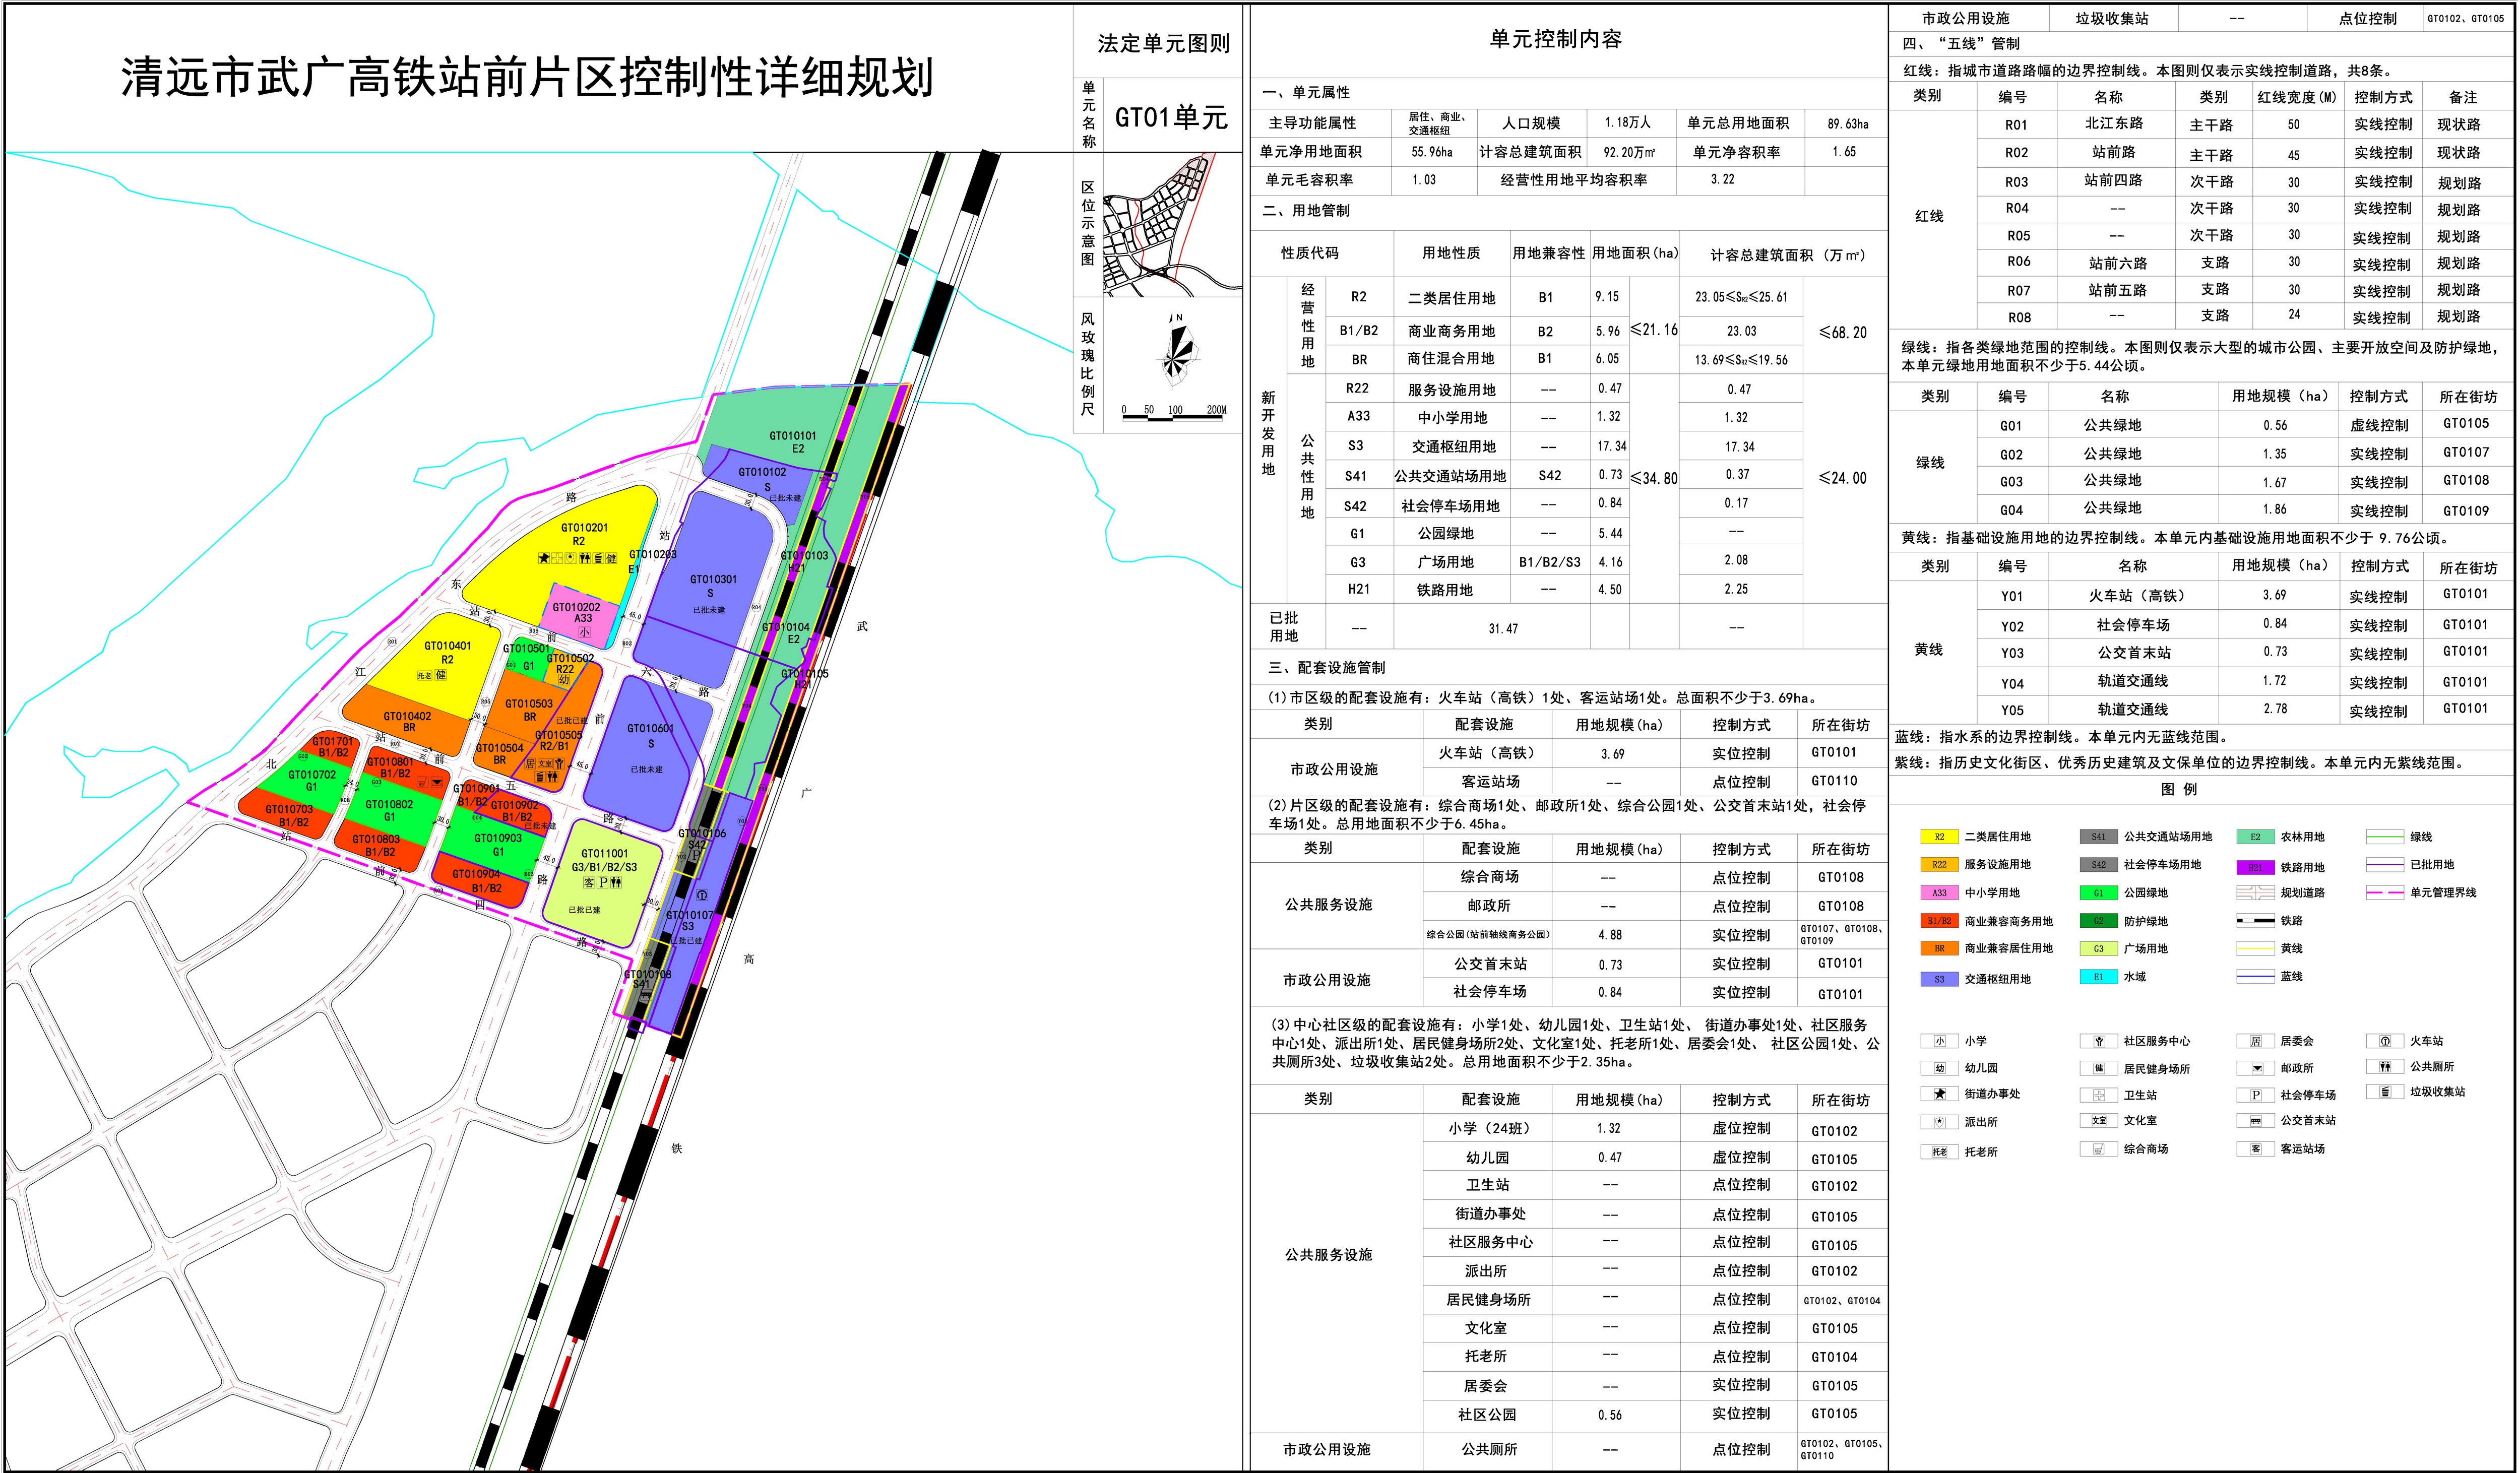Select the orange BR legend swatch
Viewport: 2520px width, 1473px height.
(x=1939, y=948)
